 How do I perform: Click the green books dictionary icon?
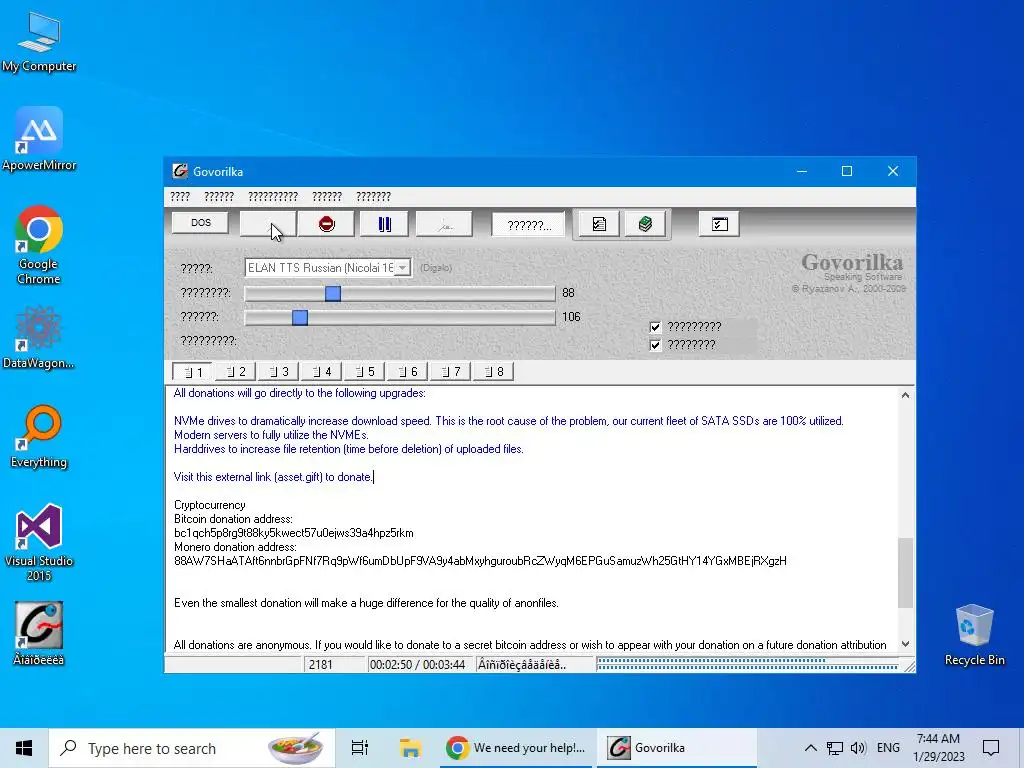[645, 224]
